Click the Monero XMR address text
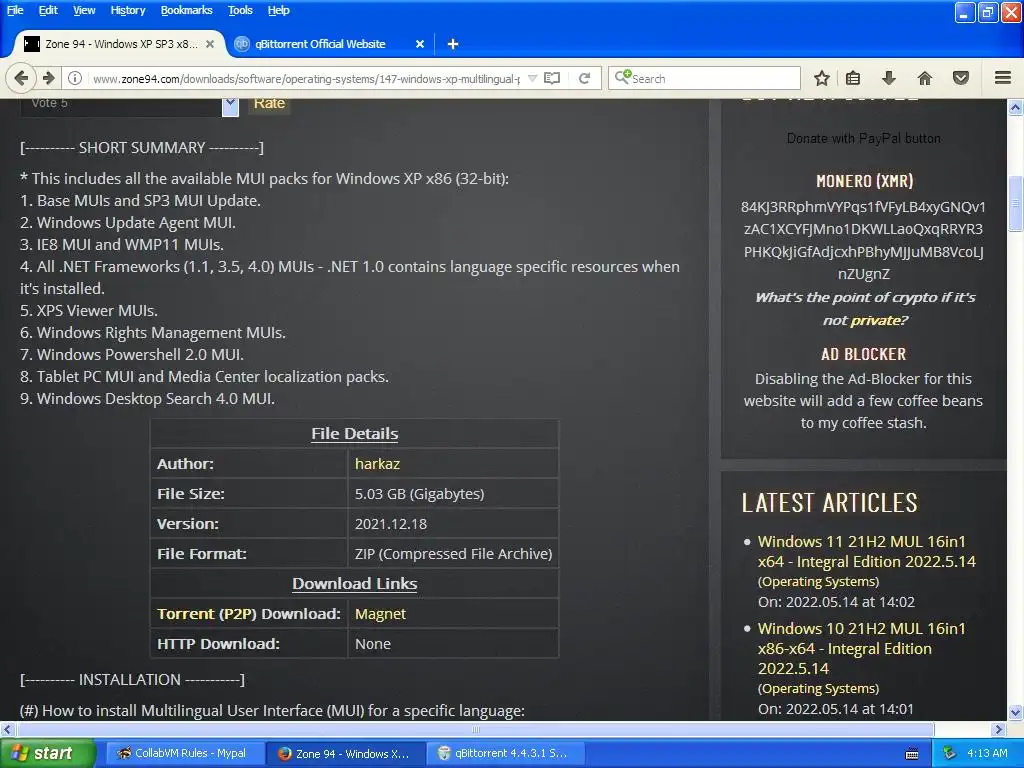This screenshot has width=1024, height=768. click(863, 240)
